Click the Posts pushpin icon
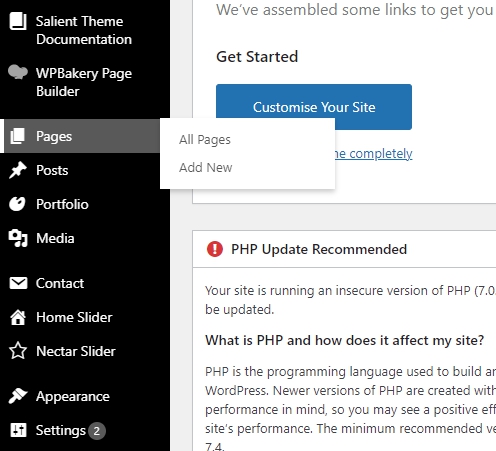Screen dimensions: 496x451 (18, 170)
